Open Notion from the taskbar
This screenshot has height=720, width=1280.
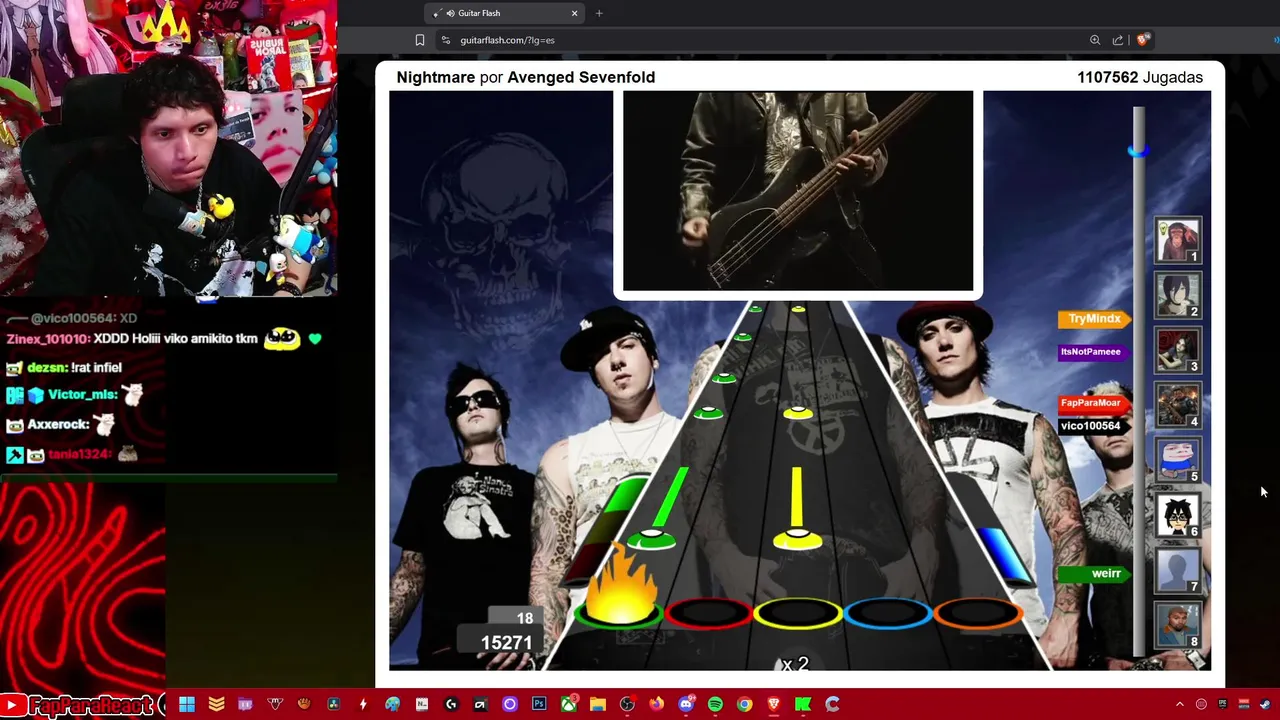[422, 704]
